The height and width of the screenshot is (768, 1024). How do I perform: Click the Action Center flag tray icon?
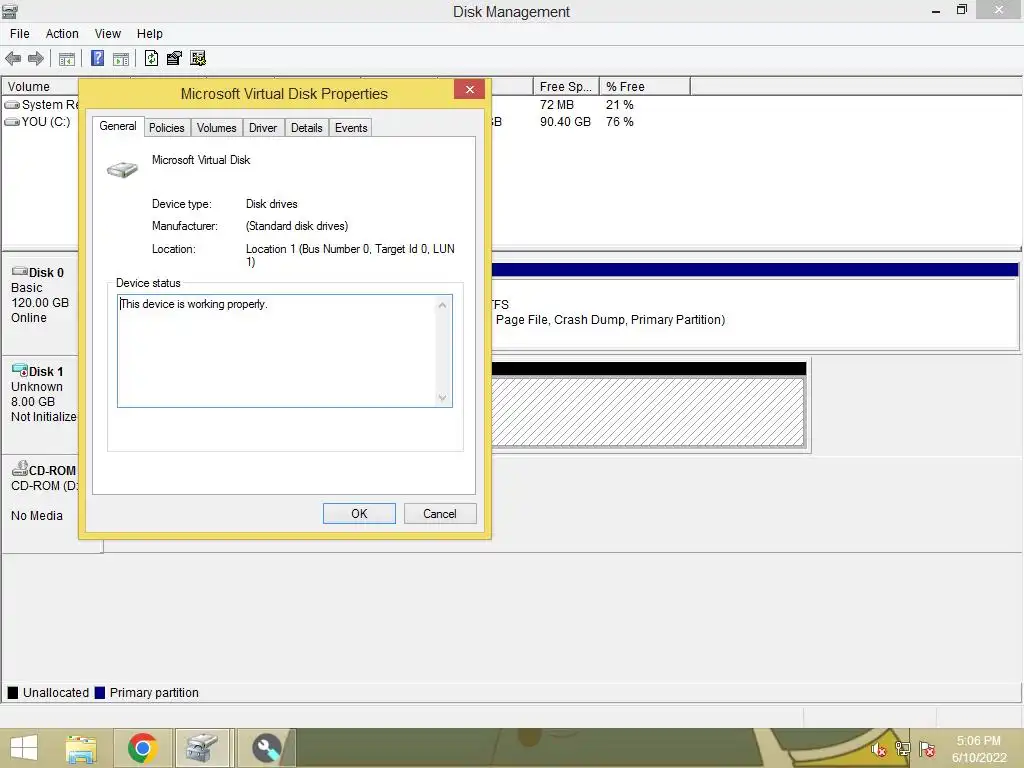927,749
